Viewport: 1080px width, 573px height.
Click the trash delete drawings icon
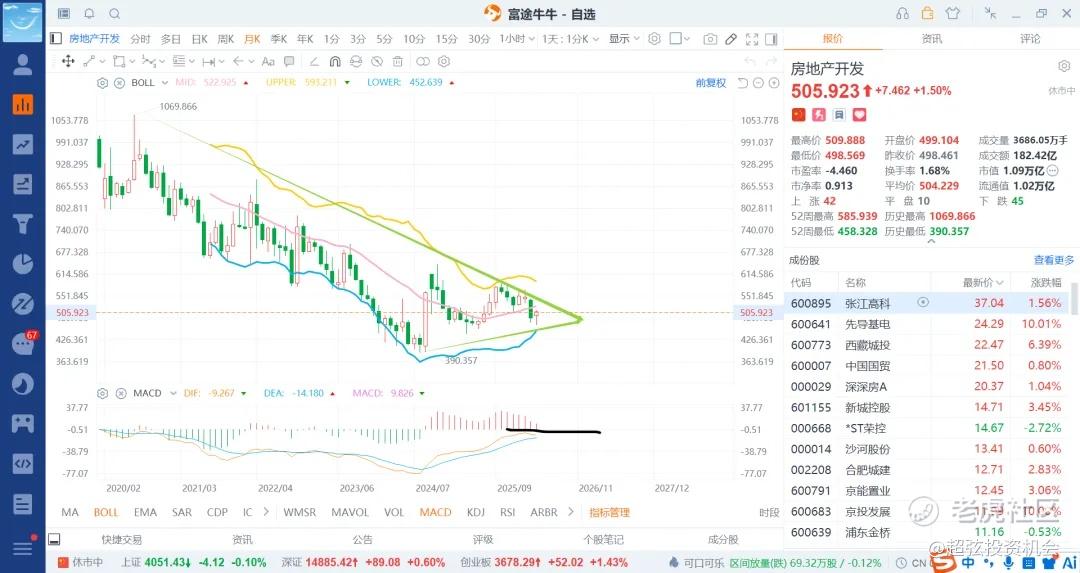tap(397, 61)
